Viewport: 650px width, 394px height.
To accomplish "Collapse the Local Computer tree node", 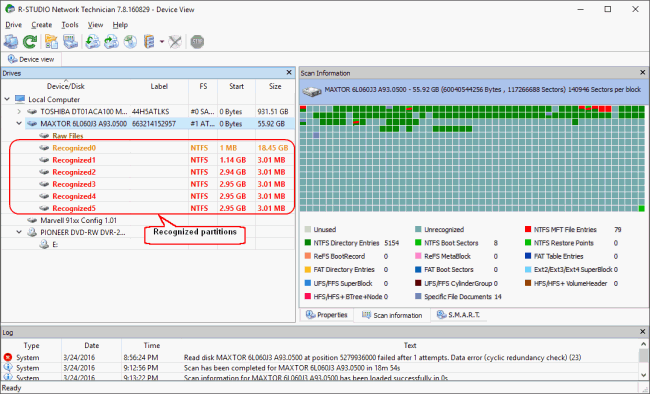I will (x=7, y=100).
